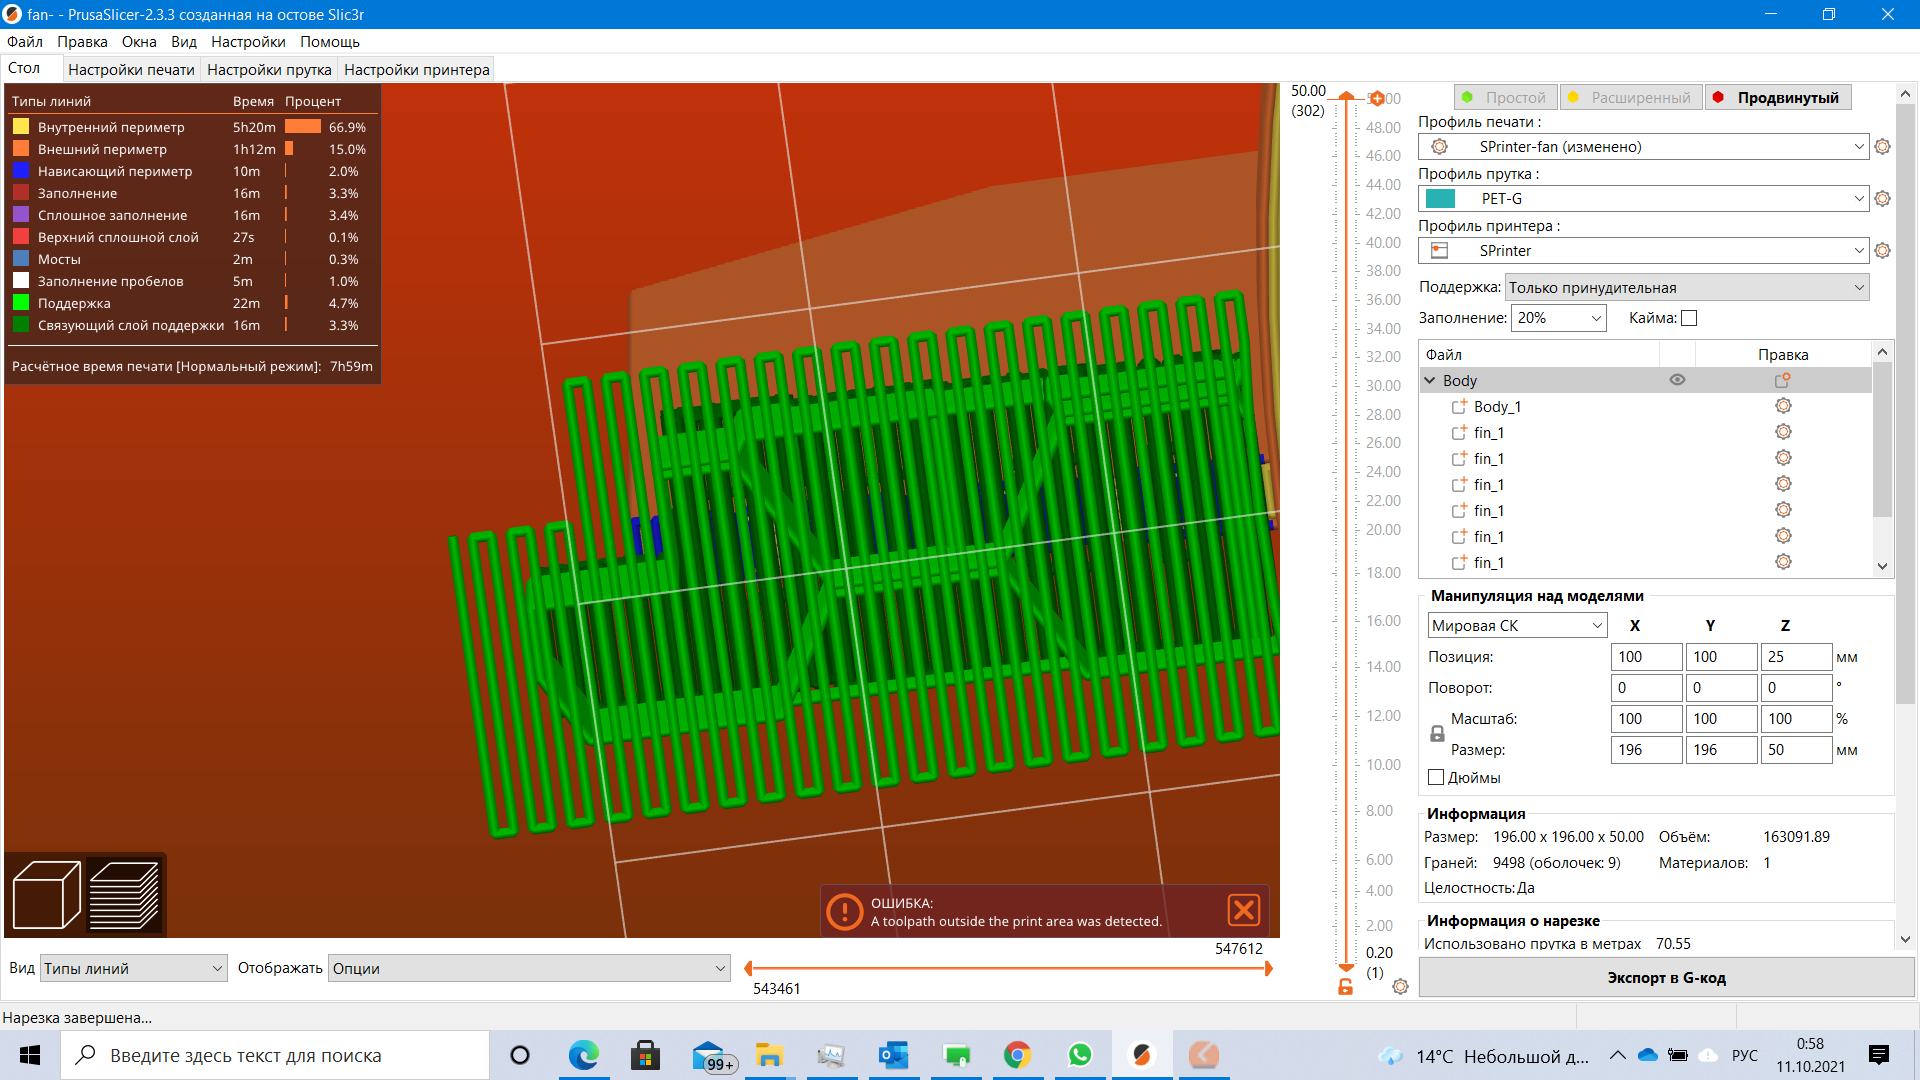Open print profile settings gear icon

click(x=1882, y=147)
